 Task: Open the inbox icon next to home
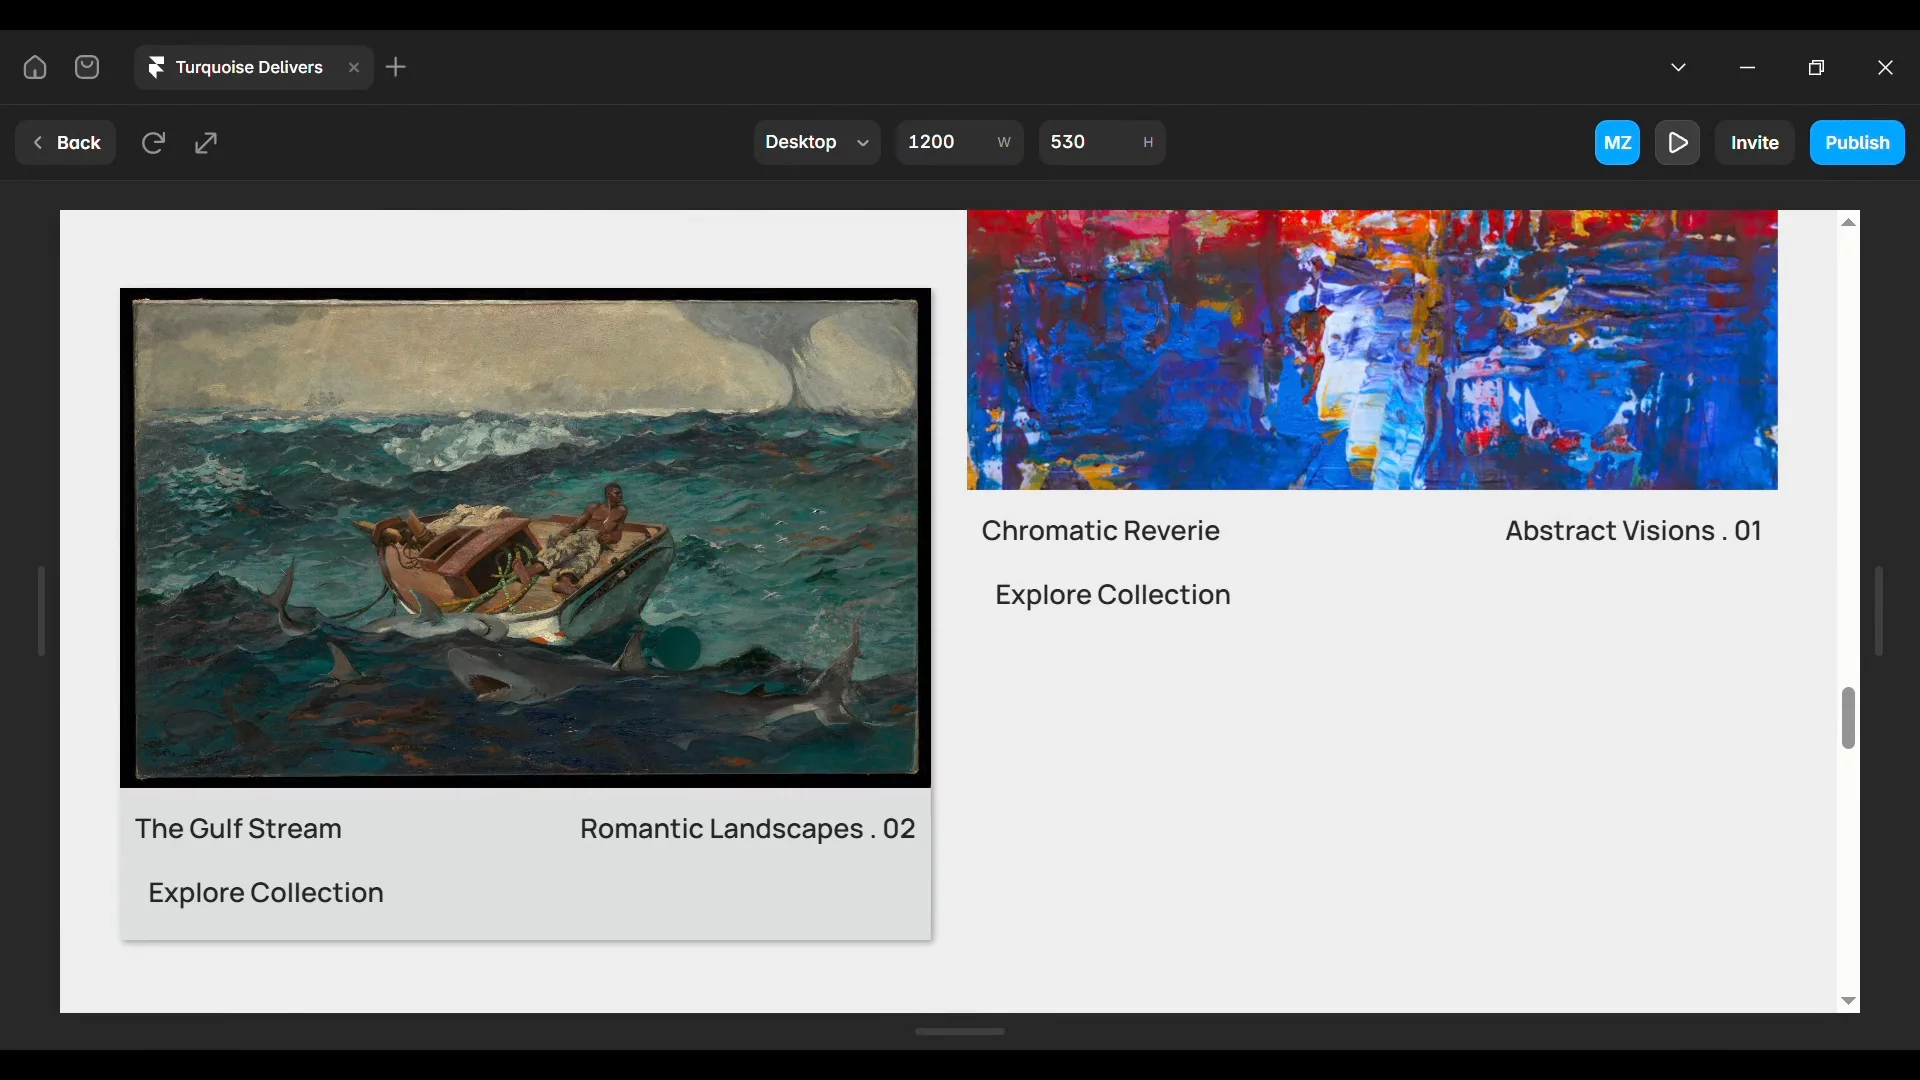click(87, 67)
